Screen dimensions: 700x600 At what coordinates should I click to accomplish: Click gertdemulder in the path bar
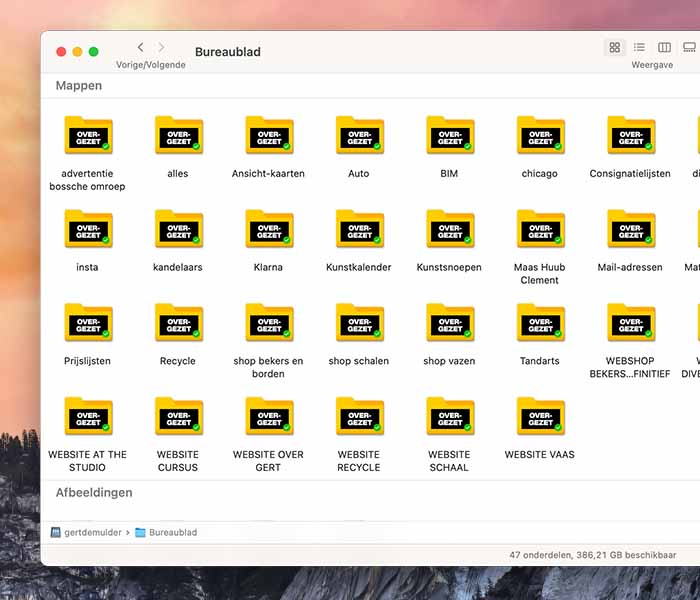[93, 533]
